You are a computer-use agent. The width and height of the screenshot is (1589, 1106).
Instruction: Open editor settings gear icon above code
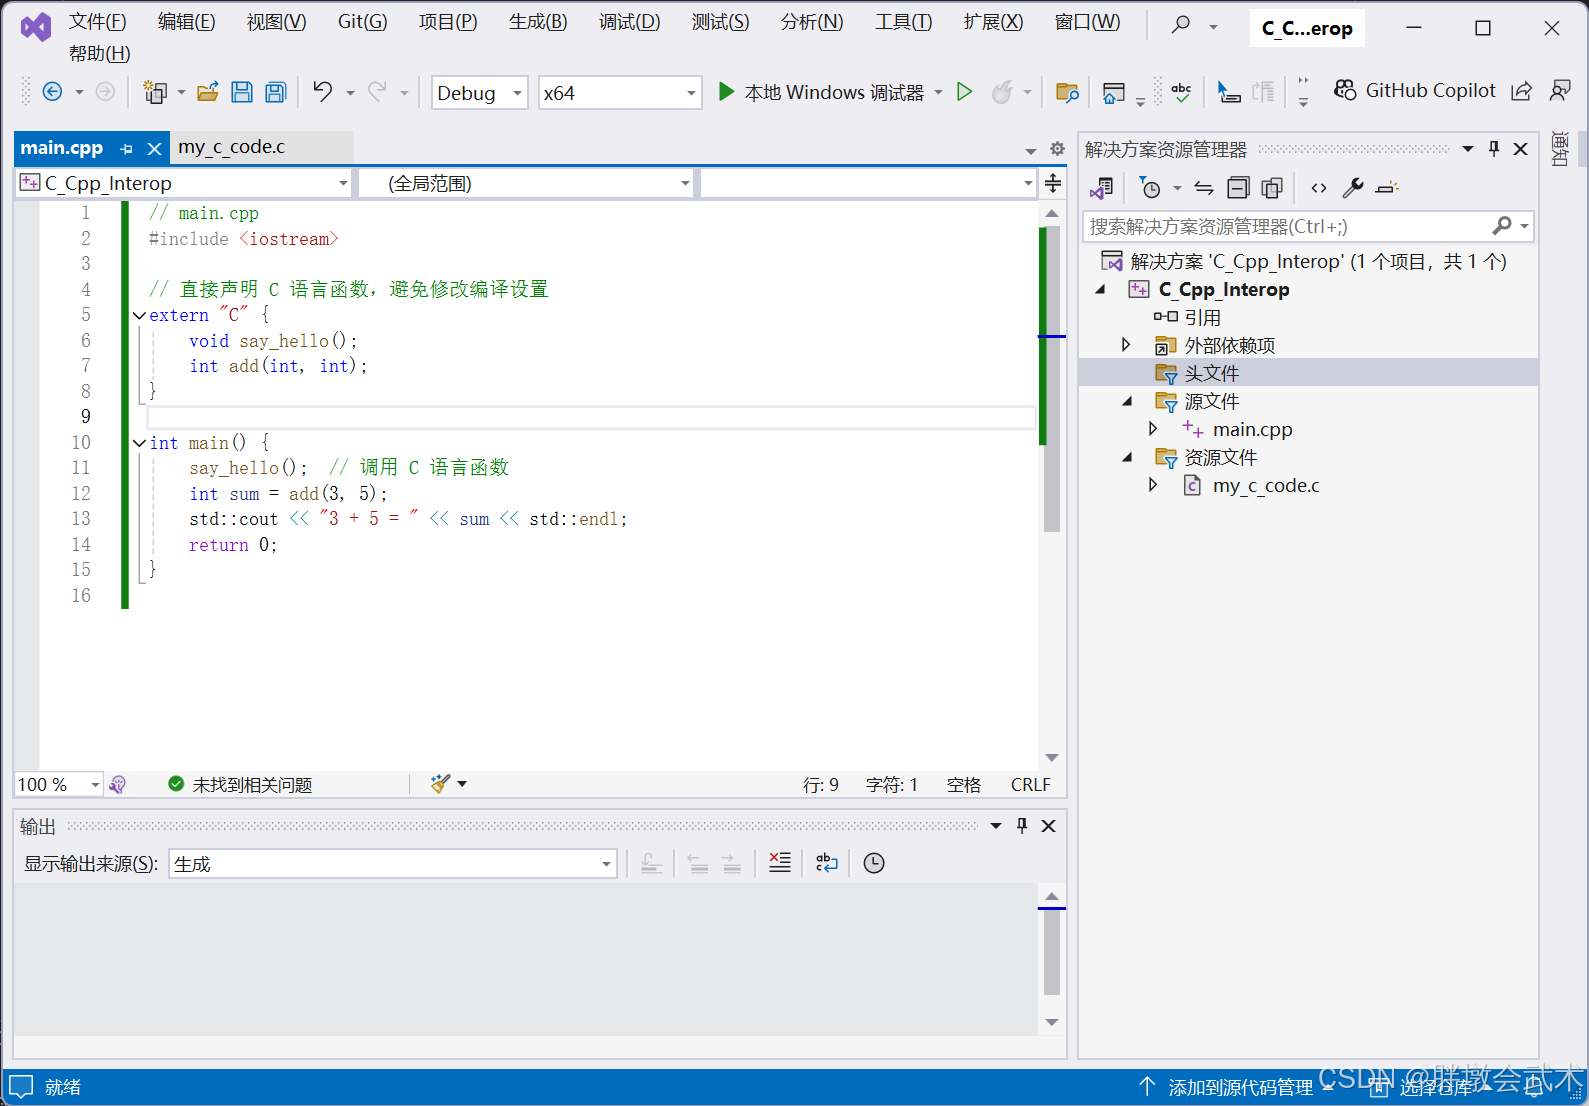(x=1057, y=149)
